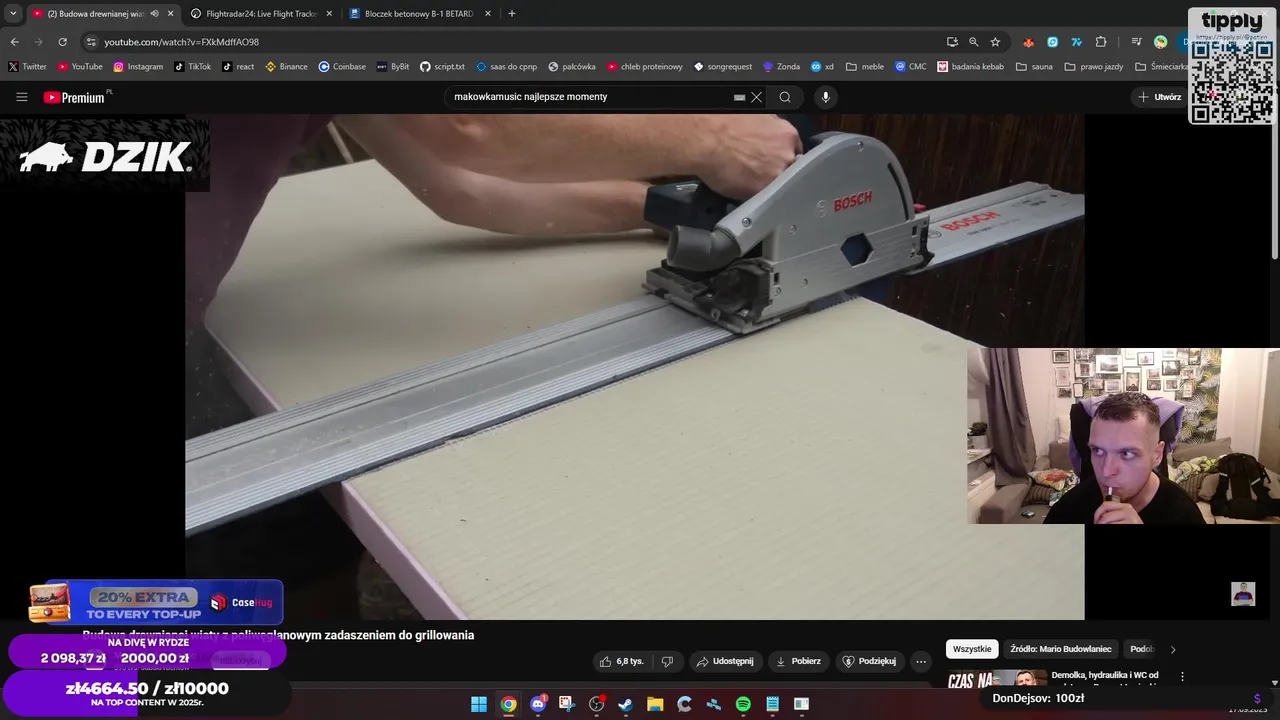Close the Flightradar24 tab
Image resolution: width=1280 pixels, height=720 pixels.
pos(329,14)
